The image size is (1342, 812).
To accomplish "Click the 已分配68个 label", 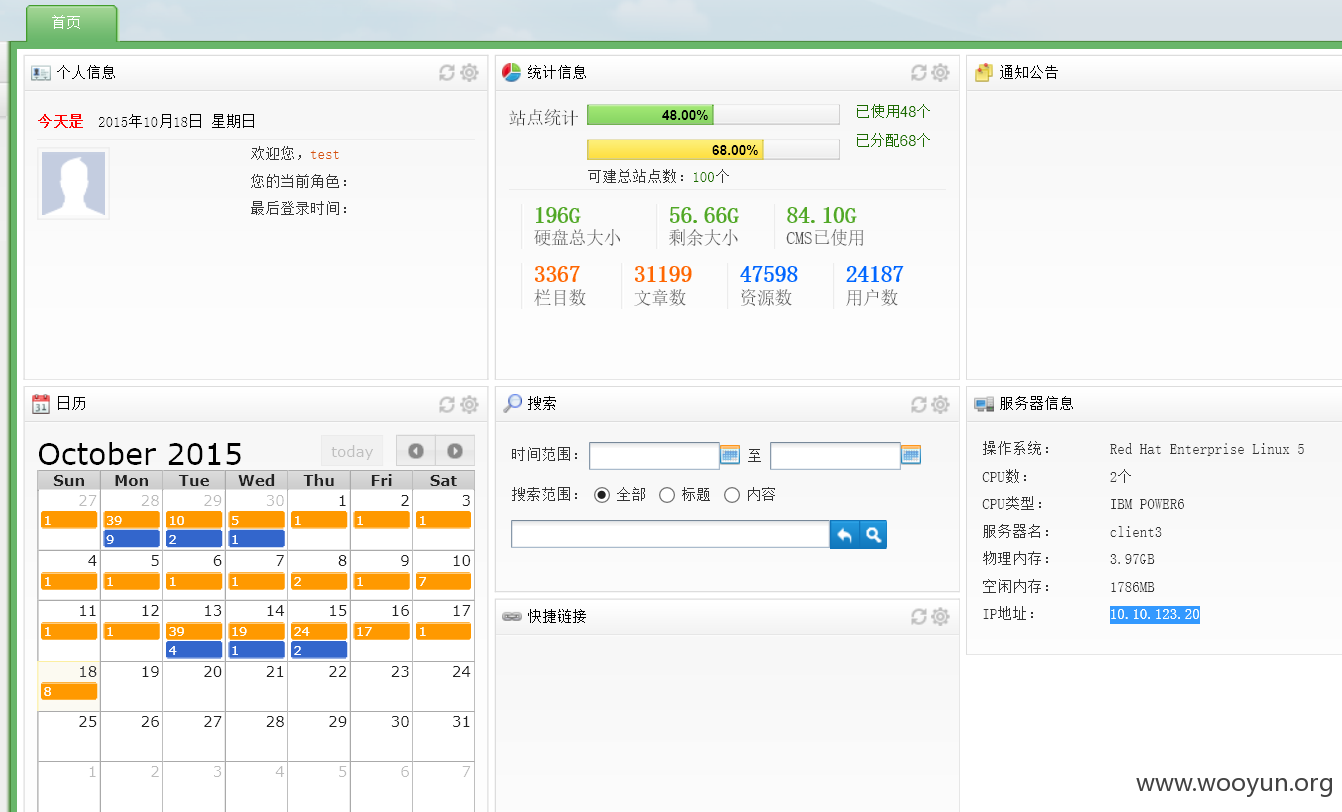I will pyautogui.click(x=893, y=141).
